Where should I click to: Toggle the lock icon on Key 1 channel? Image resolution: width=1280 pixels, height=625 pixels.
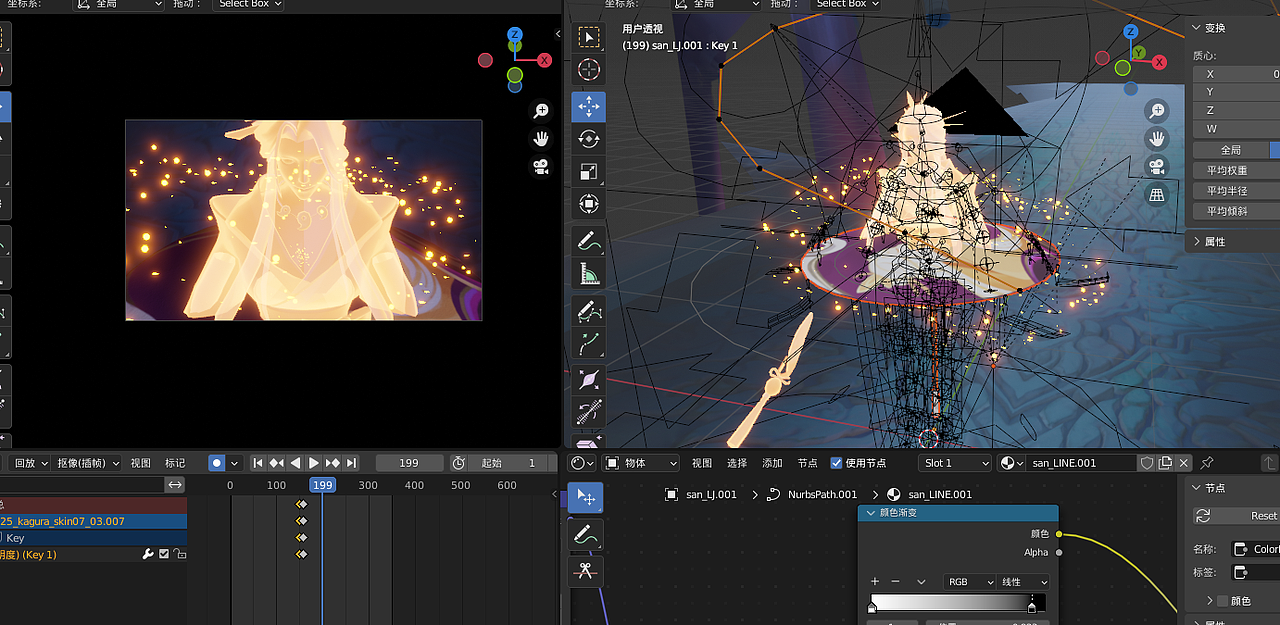pyautogui.click(x=180, y=554)
